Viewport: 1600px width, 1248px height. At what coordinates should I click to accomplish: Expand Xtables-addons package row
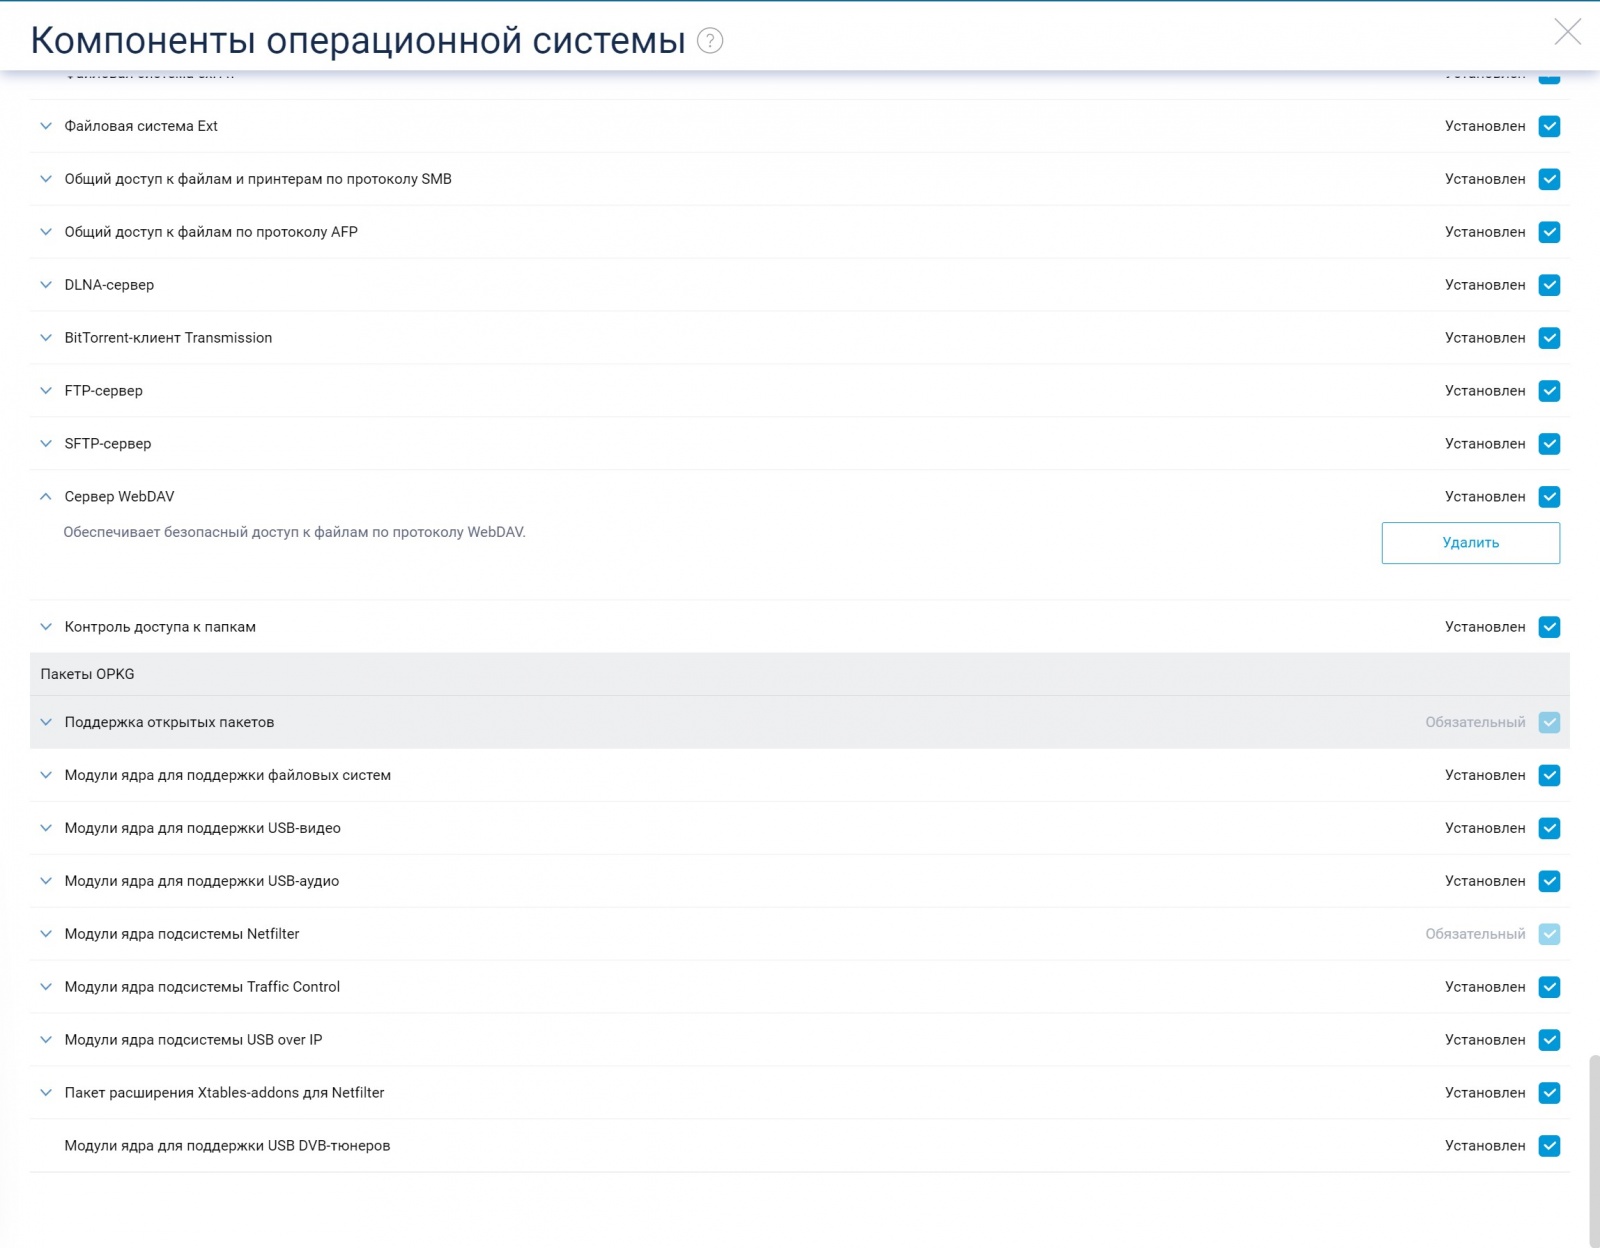[46, 1093]
